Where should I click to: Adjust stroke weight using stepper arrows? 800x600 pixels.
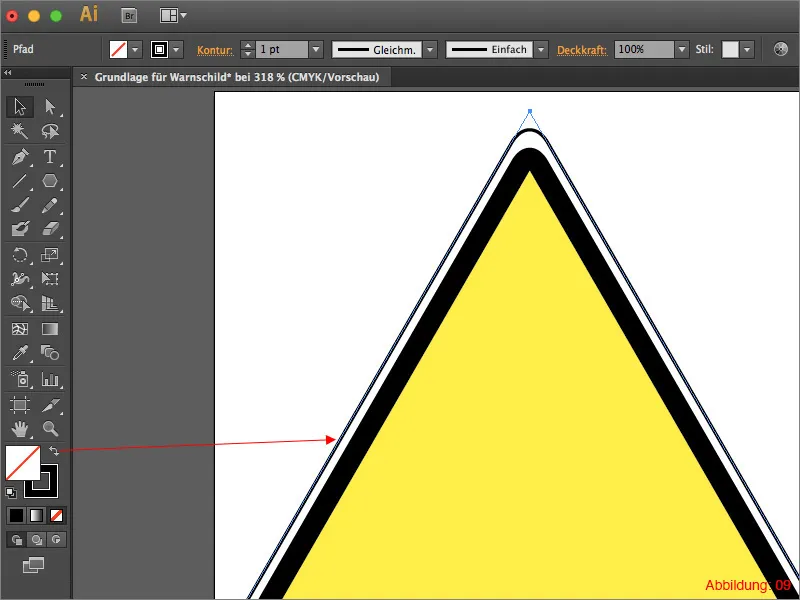pyautogui.click(x=247, y=49)
